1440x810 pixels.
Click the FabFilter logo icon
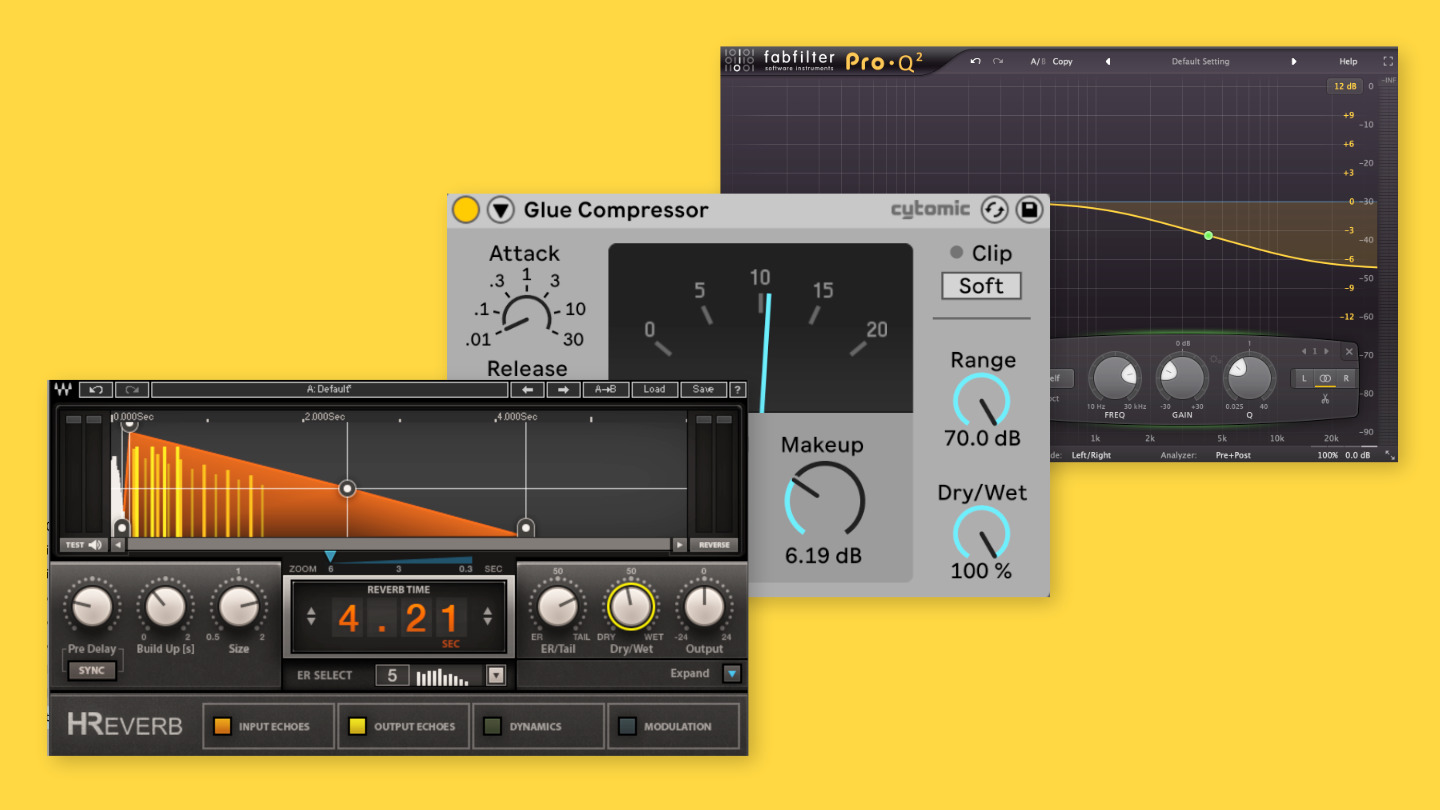tap(739, 60)
